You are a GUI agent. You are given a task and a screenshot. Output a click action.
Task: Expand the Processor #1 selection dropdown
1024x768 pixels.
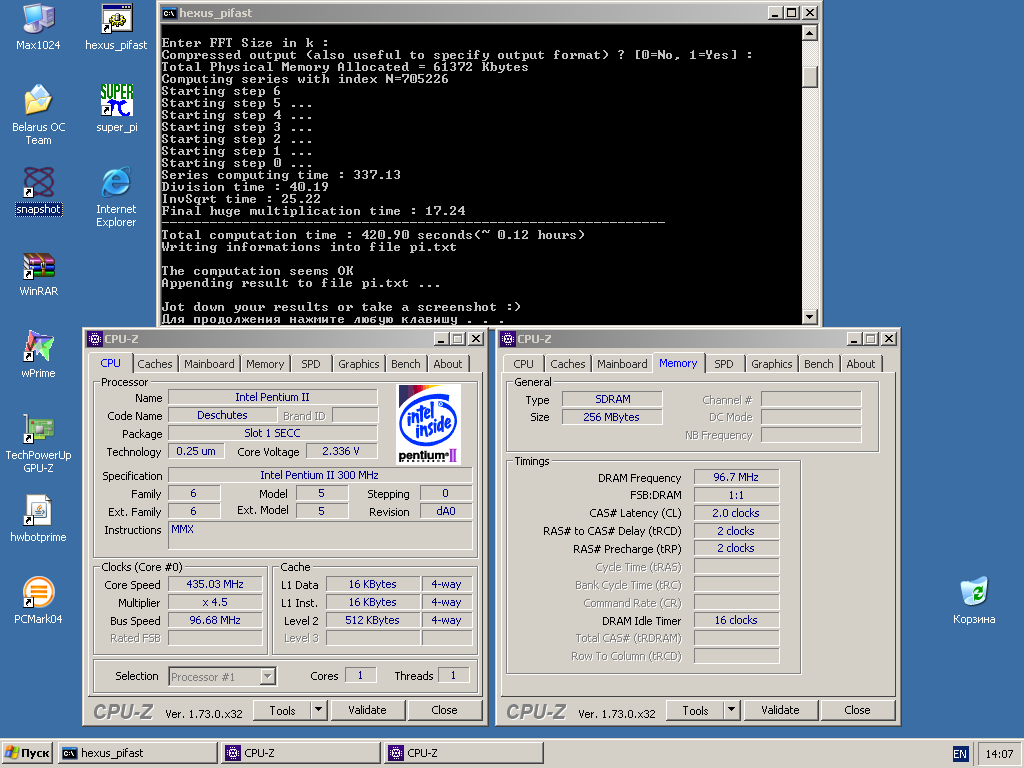[267, 677]
